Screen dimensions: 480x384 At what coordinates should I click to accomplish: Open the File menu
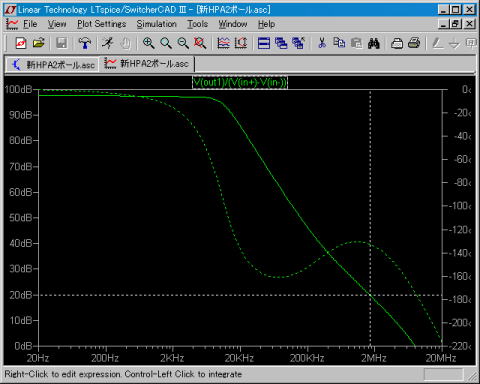30,24
